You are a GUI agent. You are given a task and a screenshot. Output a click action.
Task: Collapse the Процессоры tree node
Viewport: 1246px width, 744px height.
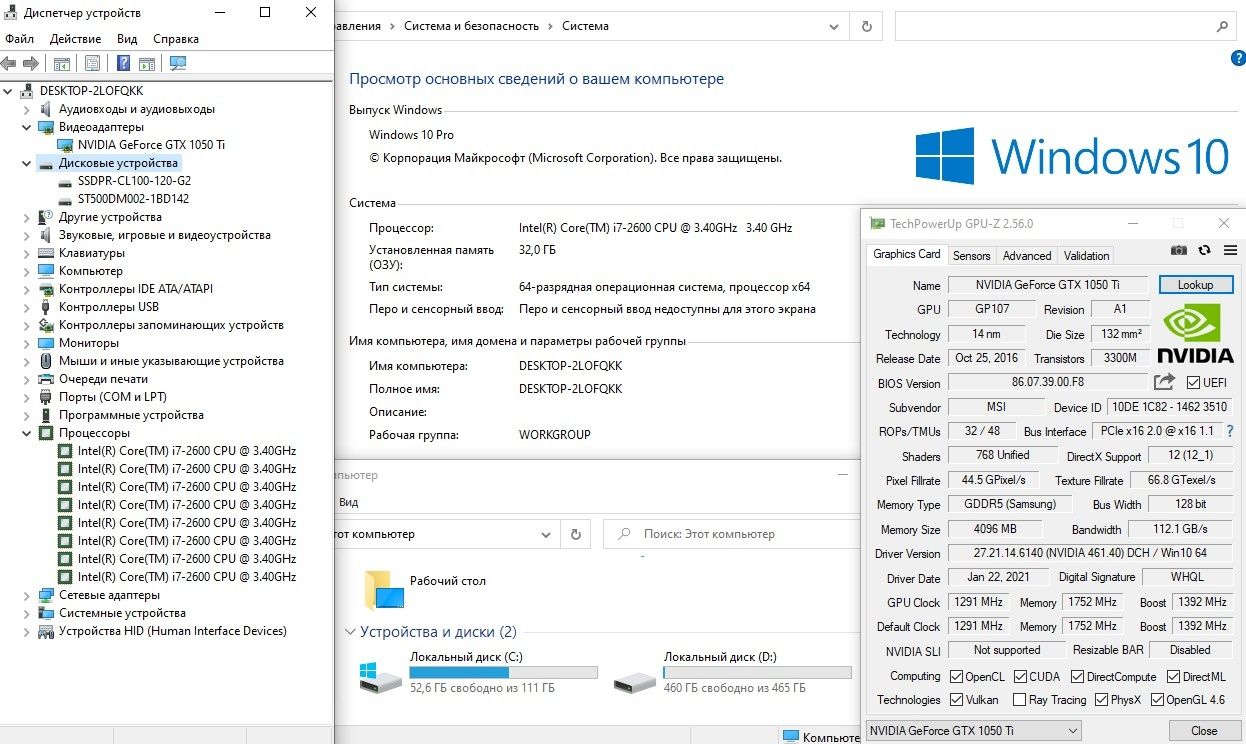[x=27, y=433]
